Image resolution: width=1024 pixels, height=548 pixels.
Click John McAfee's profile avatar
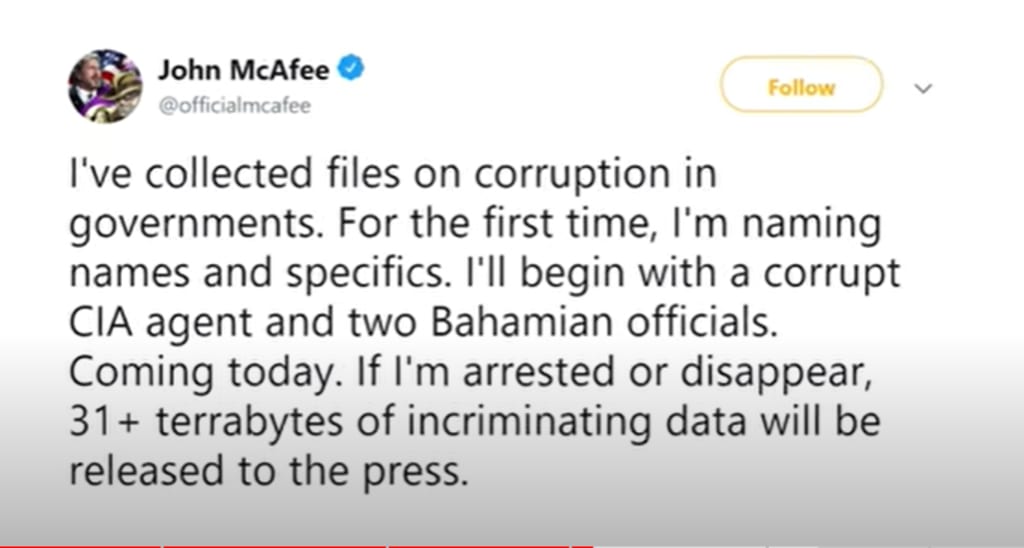pos(104,85)
